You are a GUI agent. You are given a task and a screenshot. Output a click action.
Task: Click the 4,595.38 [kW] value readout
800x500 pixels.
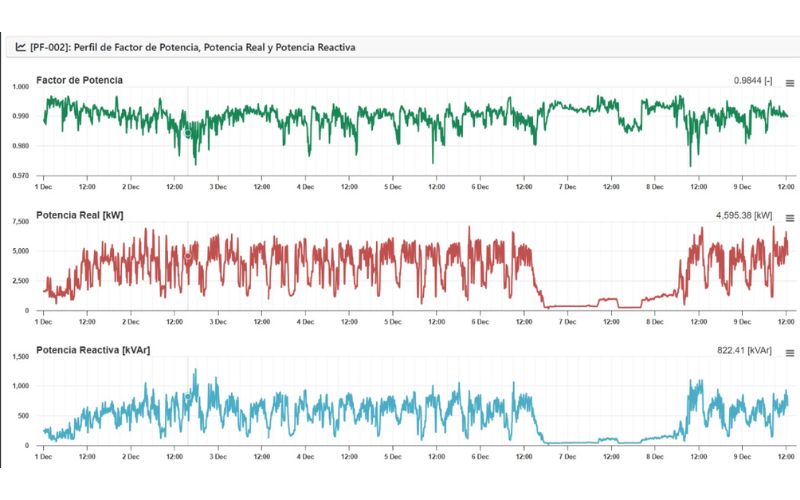tap(744, 216)
